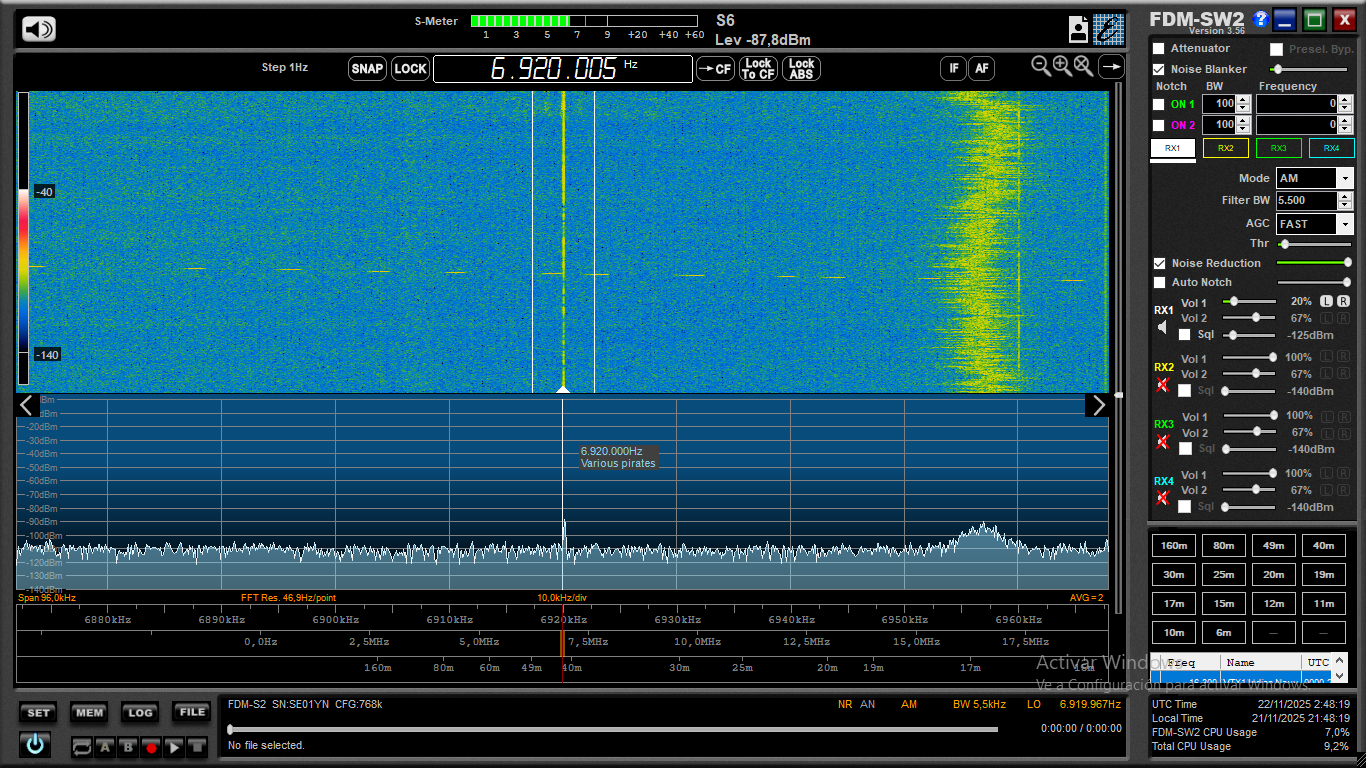
Task: Set loop point B marker
Action: tap(128, 747)
